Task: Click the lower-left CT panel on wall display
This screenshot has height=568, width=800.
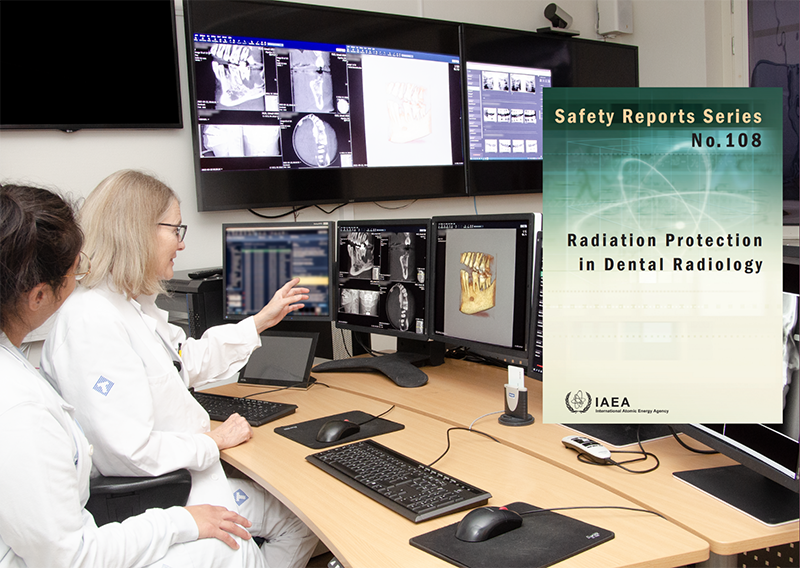Action: [x=239, y=139]
